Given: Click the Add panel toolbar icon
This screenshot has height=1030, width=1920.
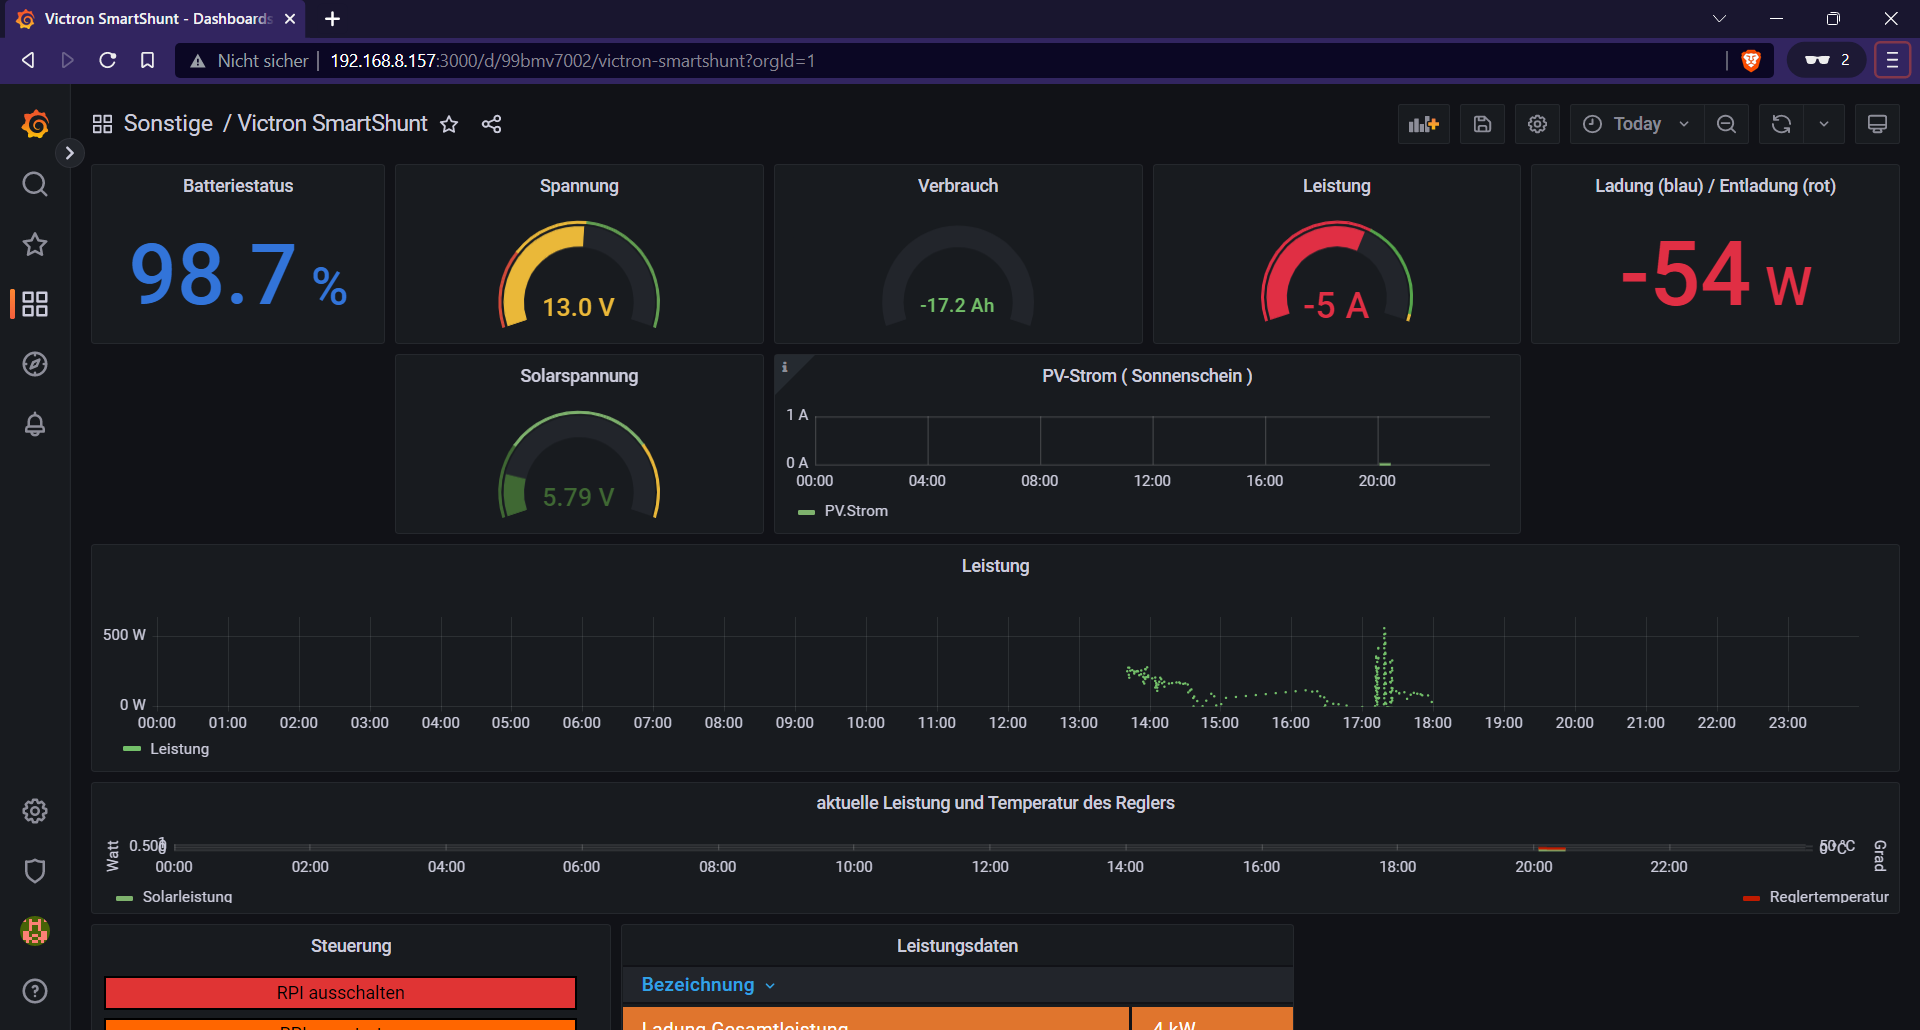Looking at the screenshot, I should (1423, 124).
